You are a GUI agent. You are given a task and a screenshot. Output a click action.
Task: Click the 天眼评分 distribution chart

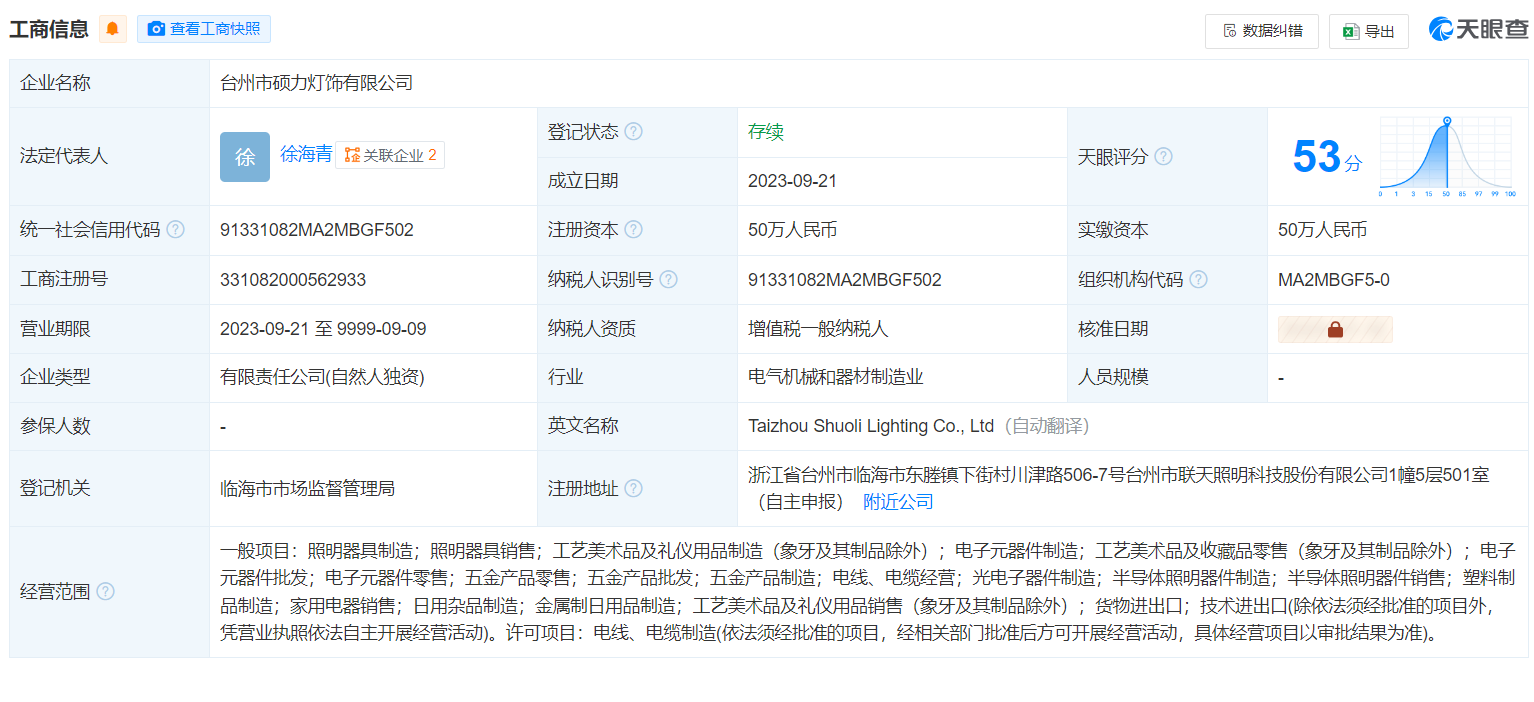click(x=1448, y=157)
